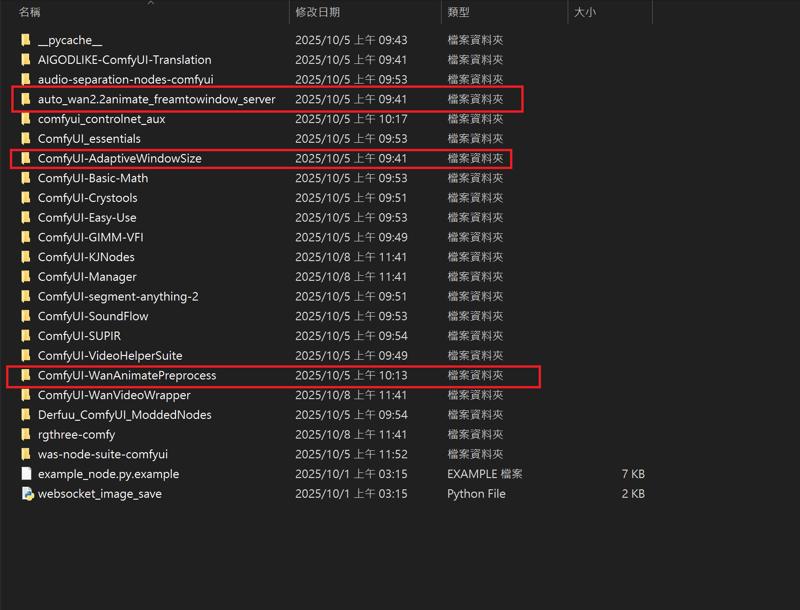The width and height of the screenshot is (800, 610).
Task: Click the comfyui_controlnet_aux folder icon
Action: coord(26,119)
